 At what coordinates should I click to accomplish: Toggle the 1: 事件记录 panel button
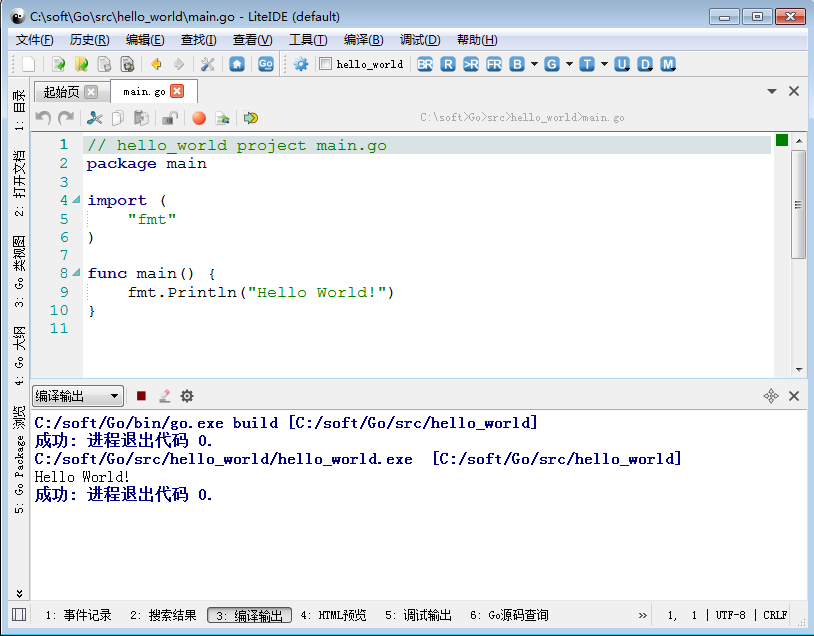pyautogui.click(x=78, y=615)
